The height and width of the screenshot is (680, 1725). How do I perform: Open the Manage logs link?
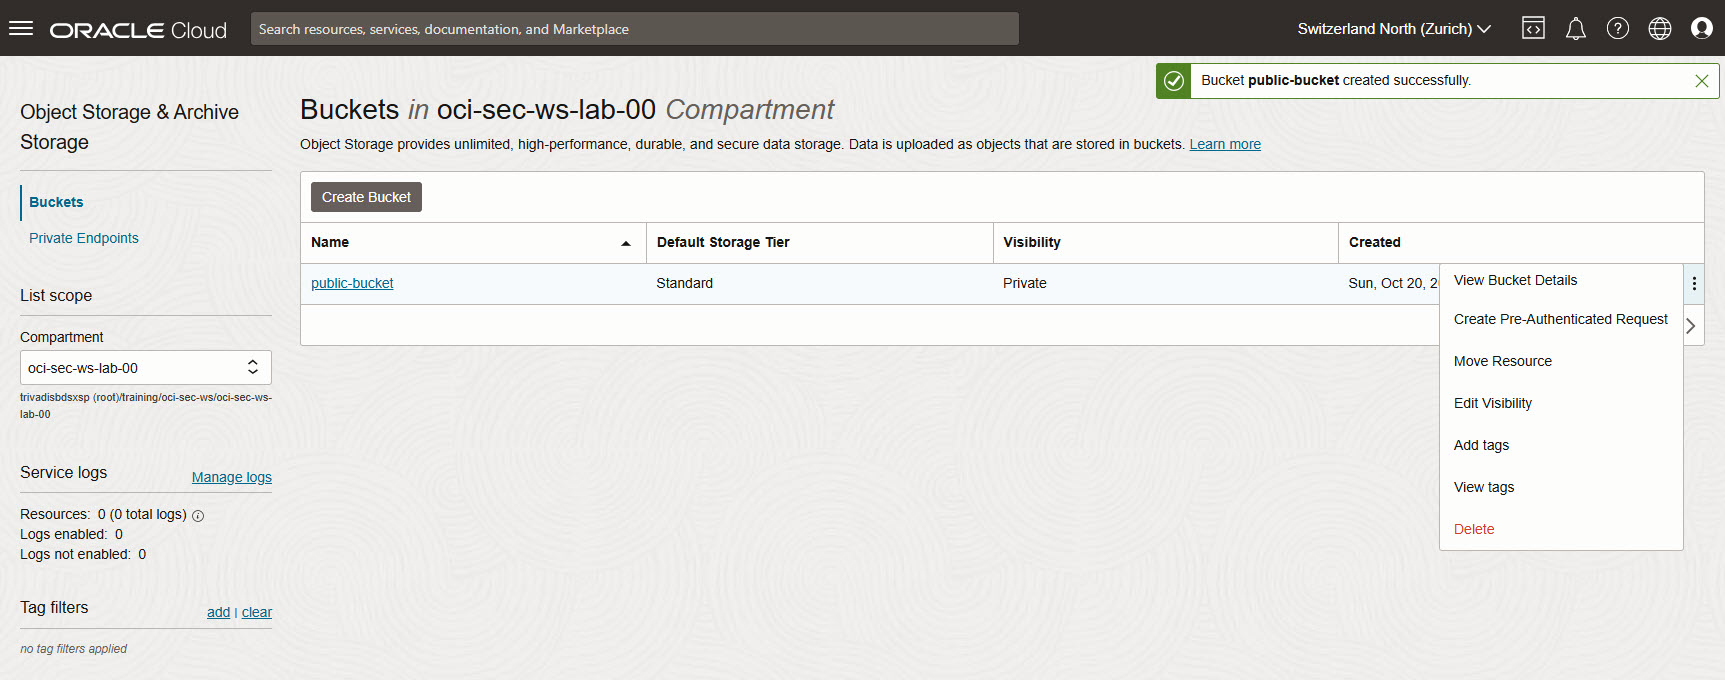pos(232,477)
